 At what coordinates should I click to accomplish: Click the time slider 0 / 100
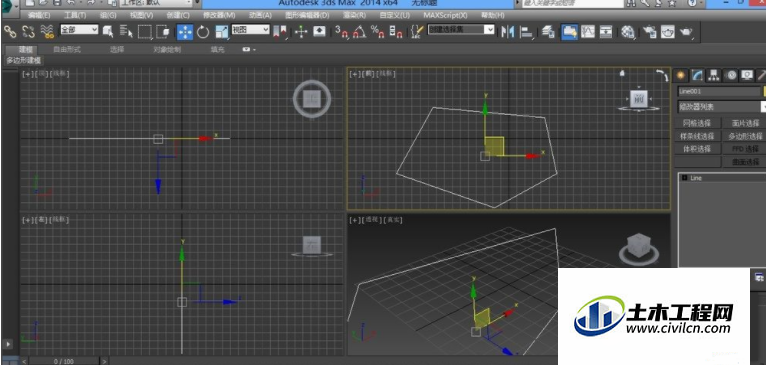(63, 361)
